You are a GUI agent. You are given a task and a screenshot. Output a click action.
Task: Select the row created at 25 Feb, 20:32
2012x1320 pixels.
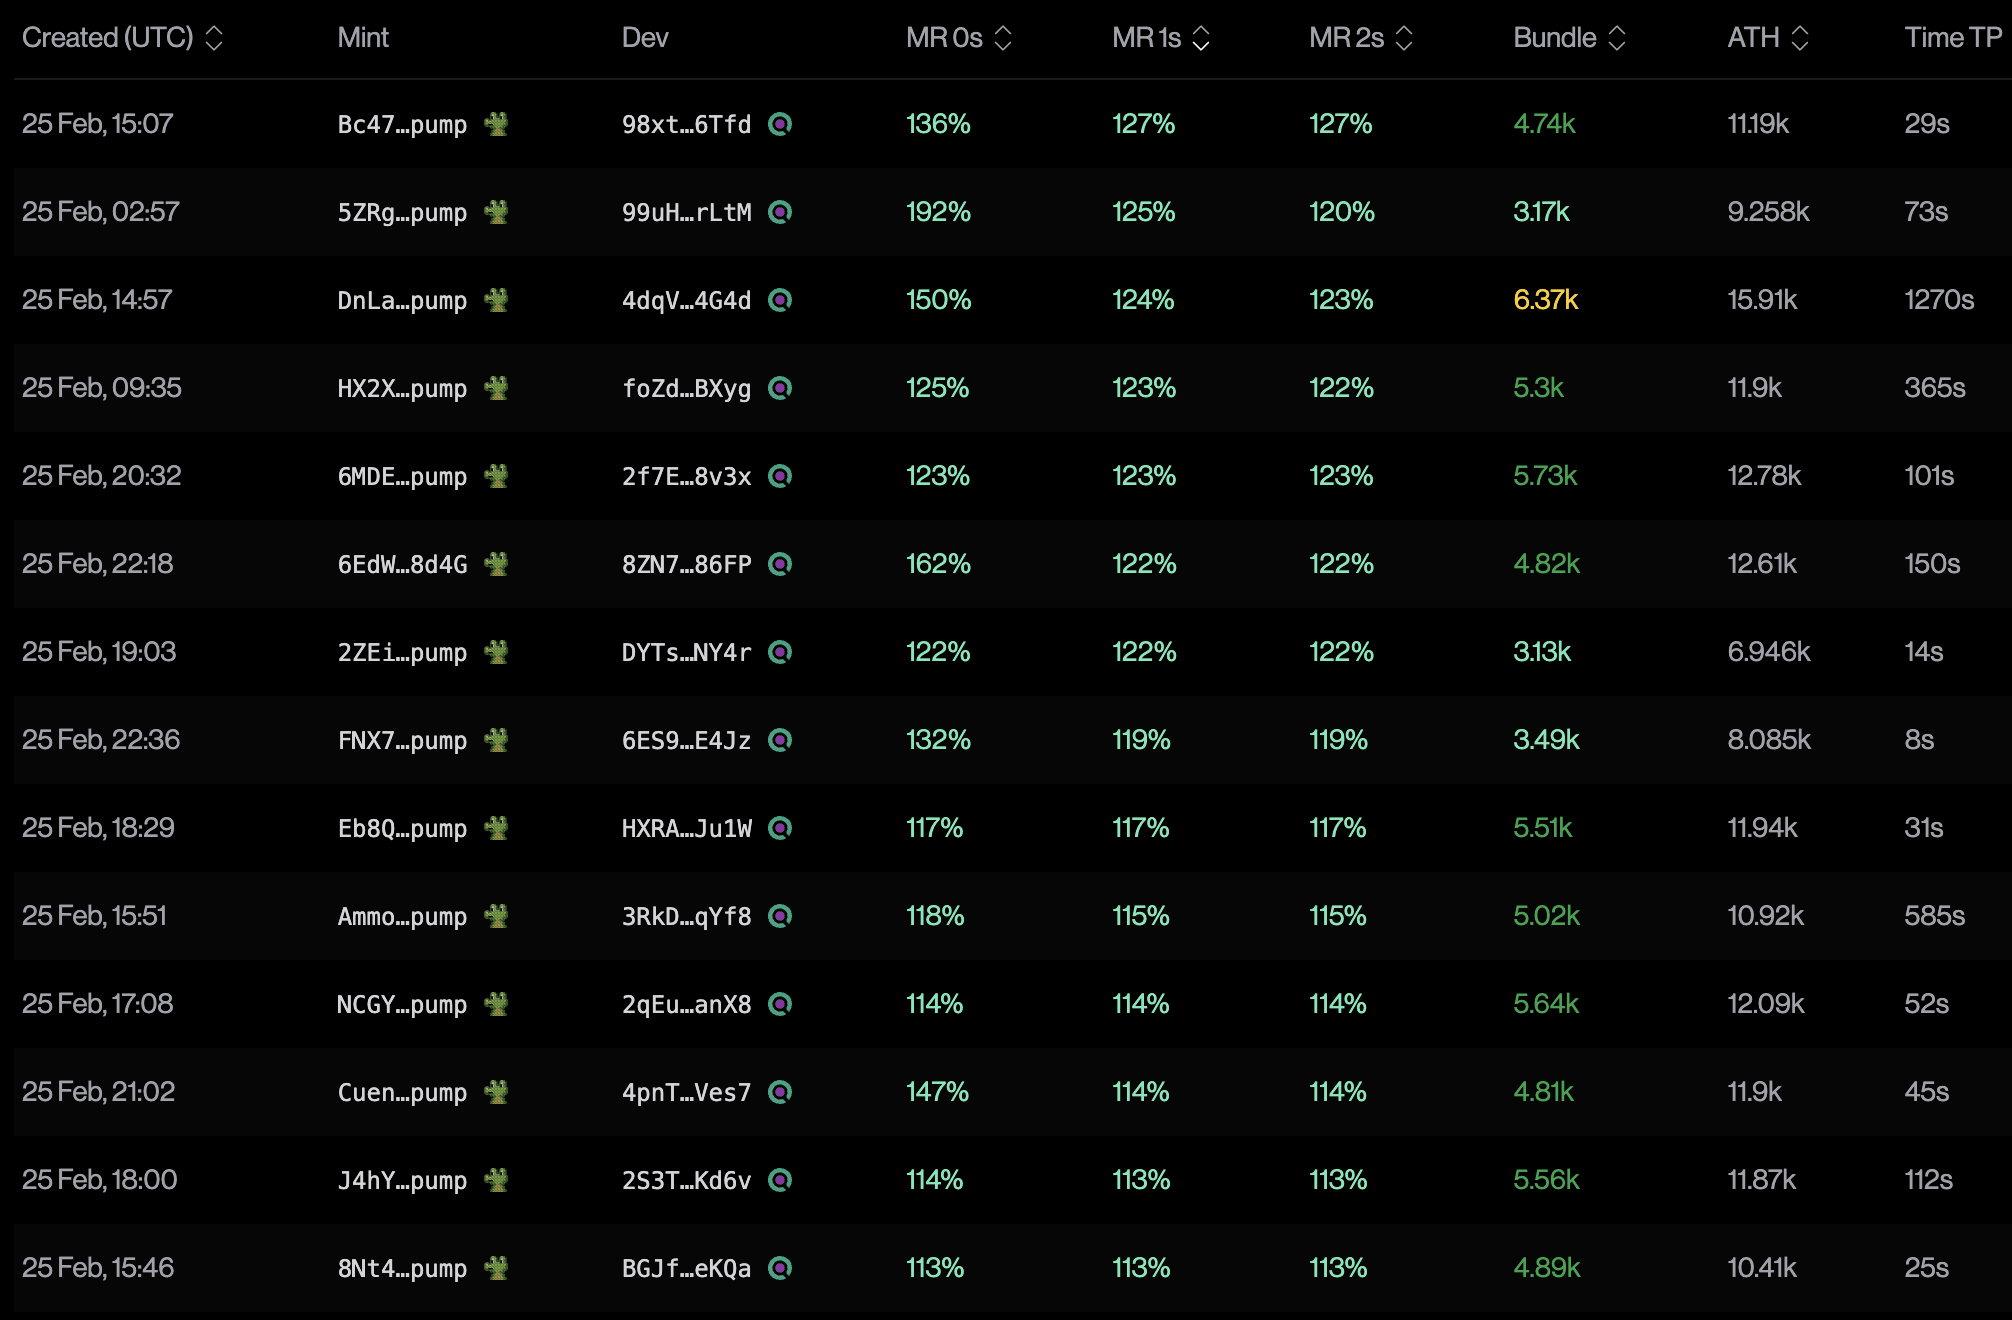click(1000, 476)
